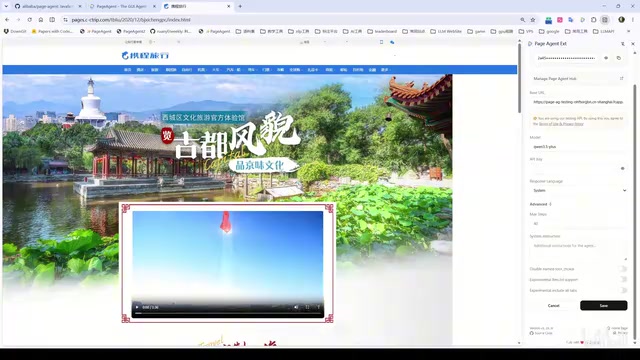Image resolution: width=640 pixels, height=360 pixels.
Task: Click the side panel vertical scrollbar
Action: [x=634, y=212]
